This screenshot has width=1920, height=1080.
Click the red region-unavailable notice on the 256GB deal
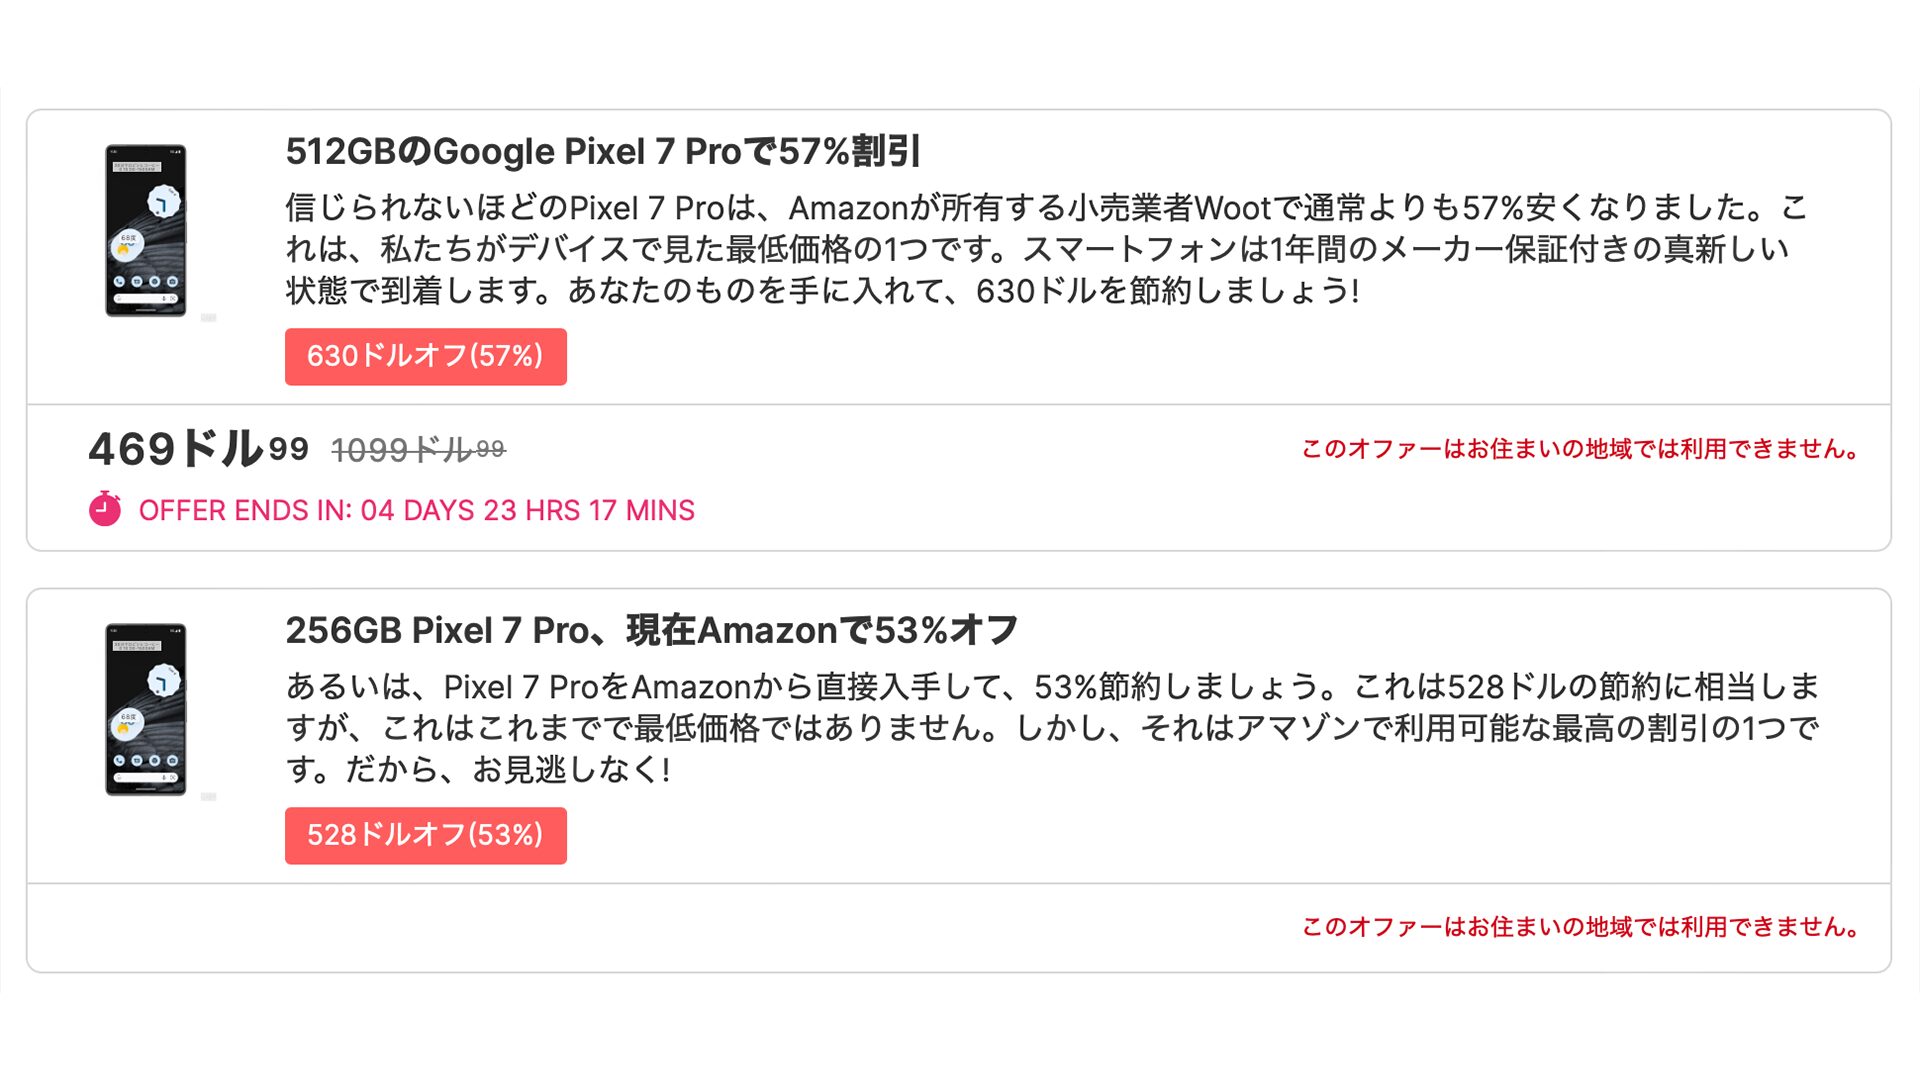[1580, 927]
